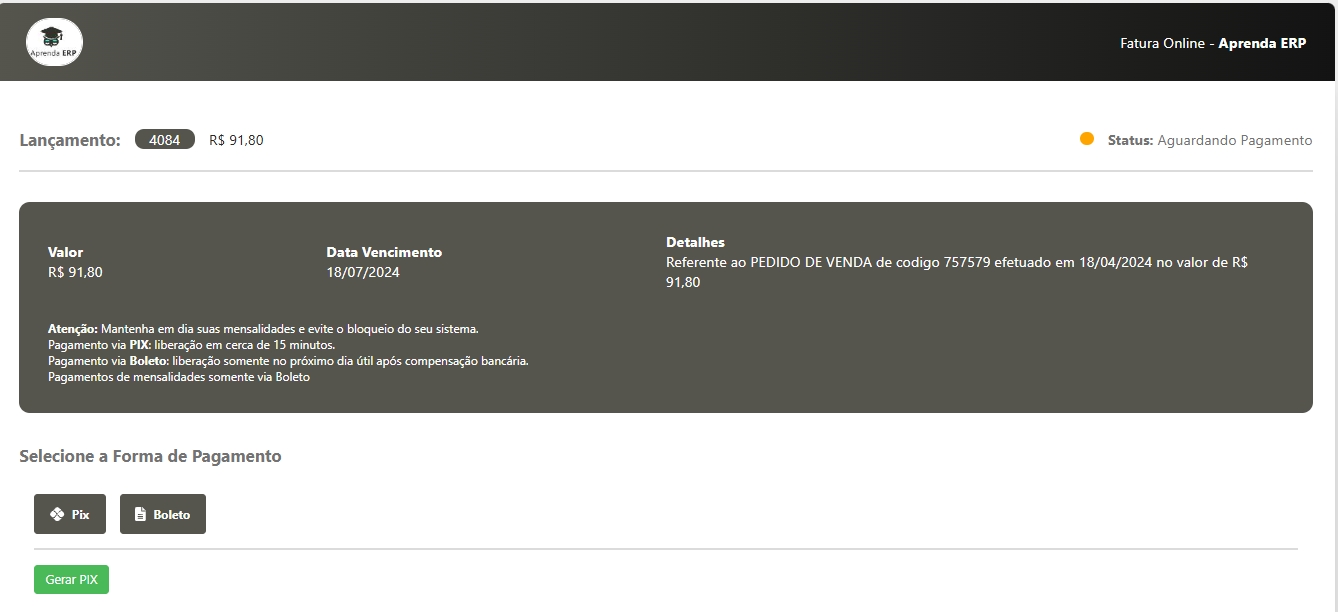This screenshot has height=612, width=1338.
Task: Click the Detalhes heading
Action: coord(695,242)
